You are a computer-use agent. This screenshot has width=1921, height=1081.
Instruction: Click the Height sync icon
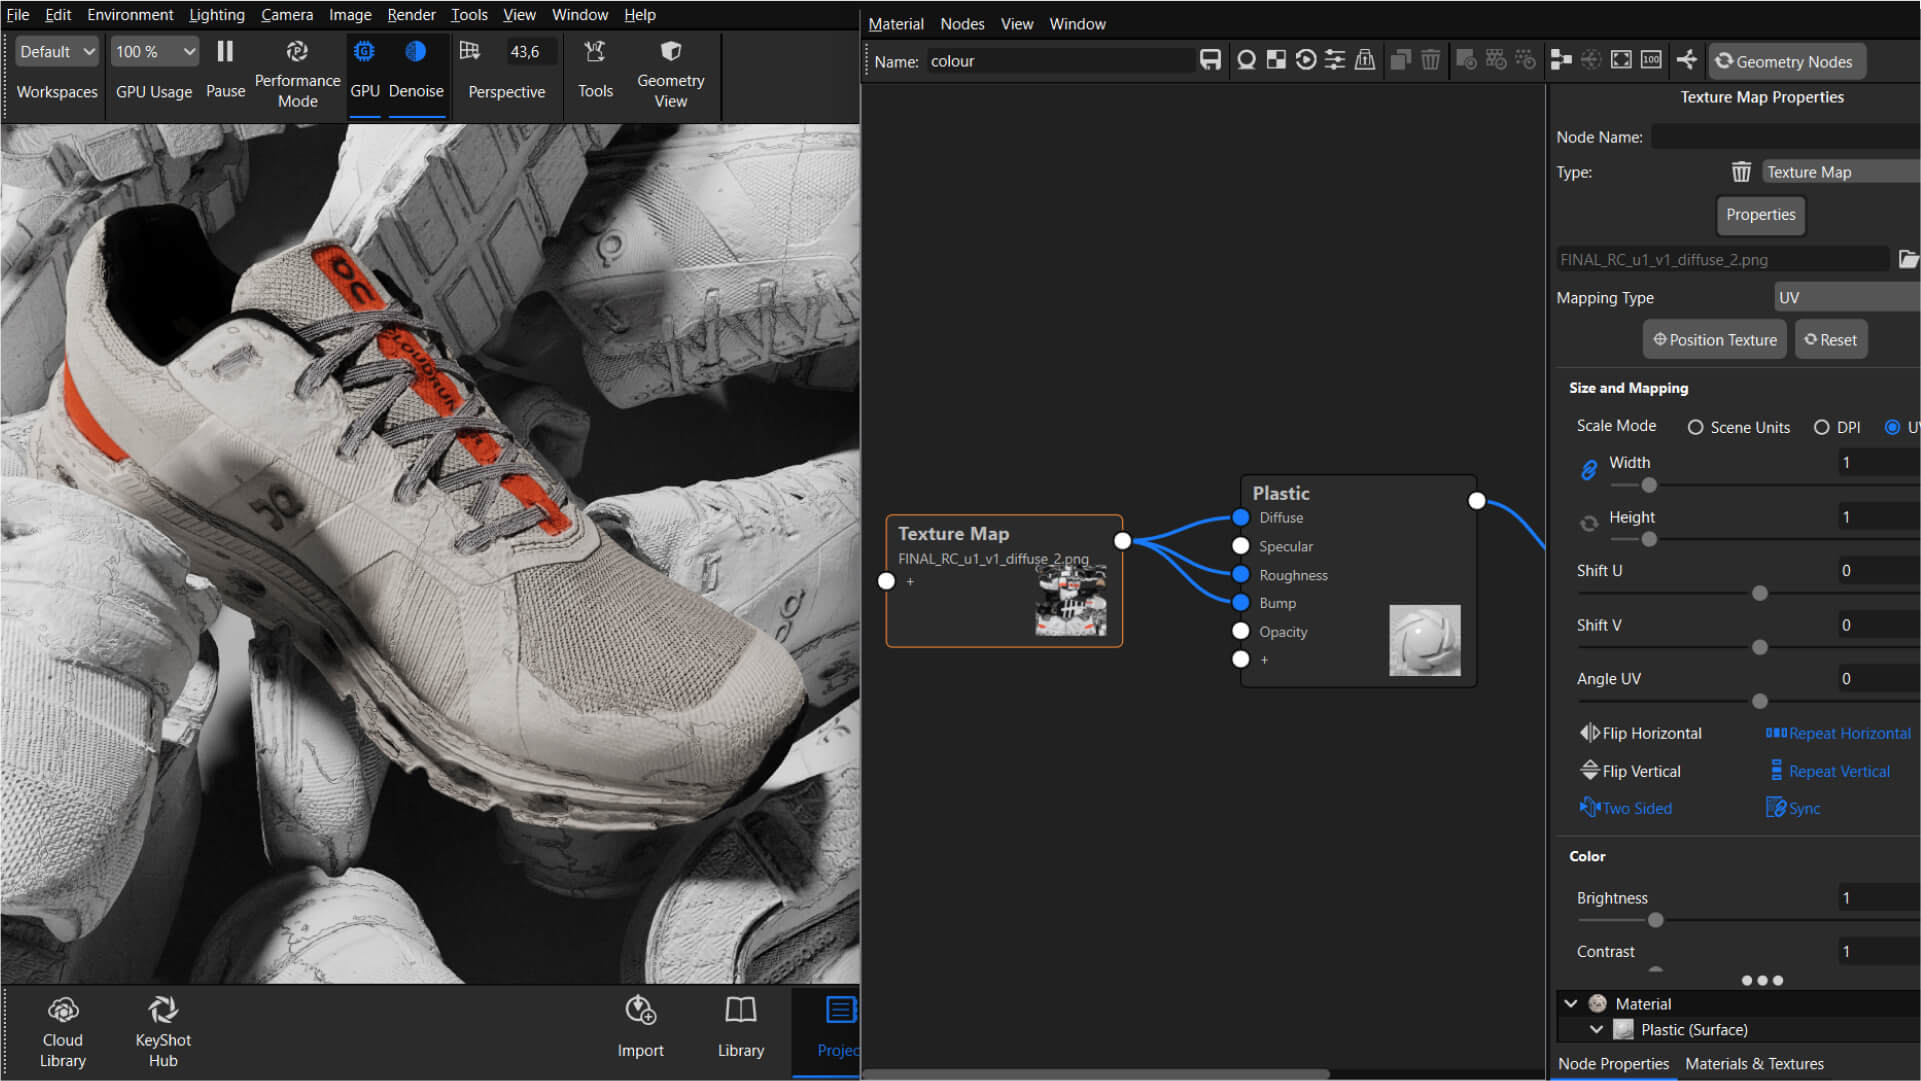click(1589, 523)
